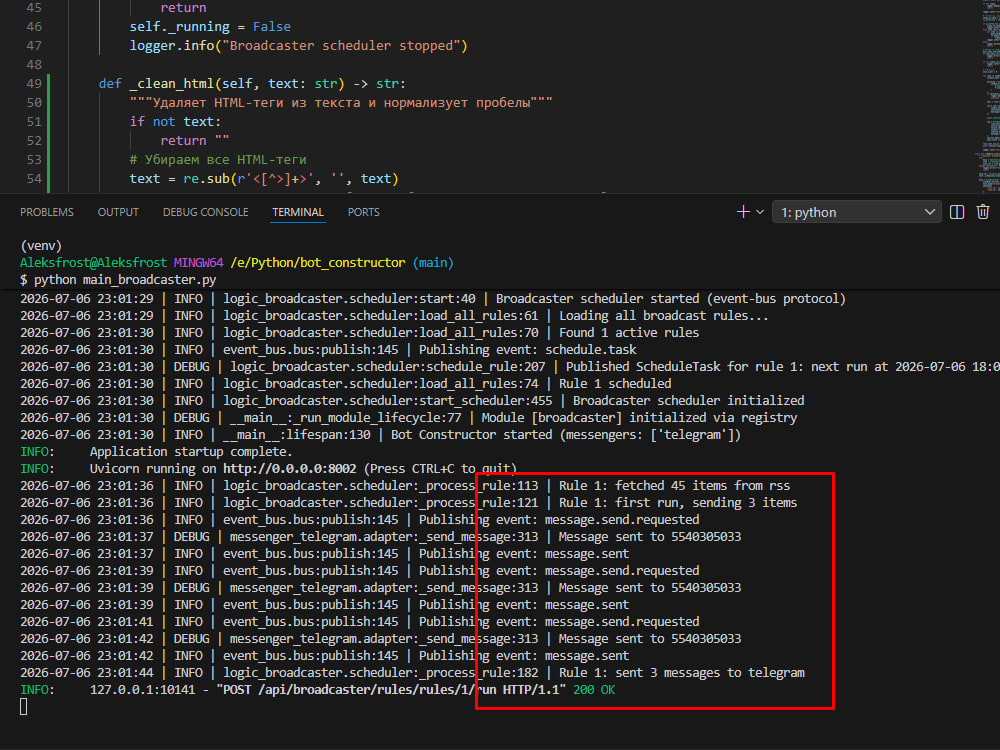Click the 'self._running = False' code line
This screenshot has width=1000, height=750.
pos(210,27)
